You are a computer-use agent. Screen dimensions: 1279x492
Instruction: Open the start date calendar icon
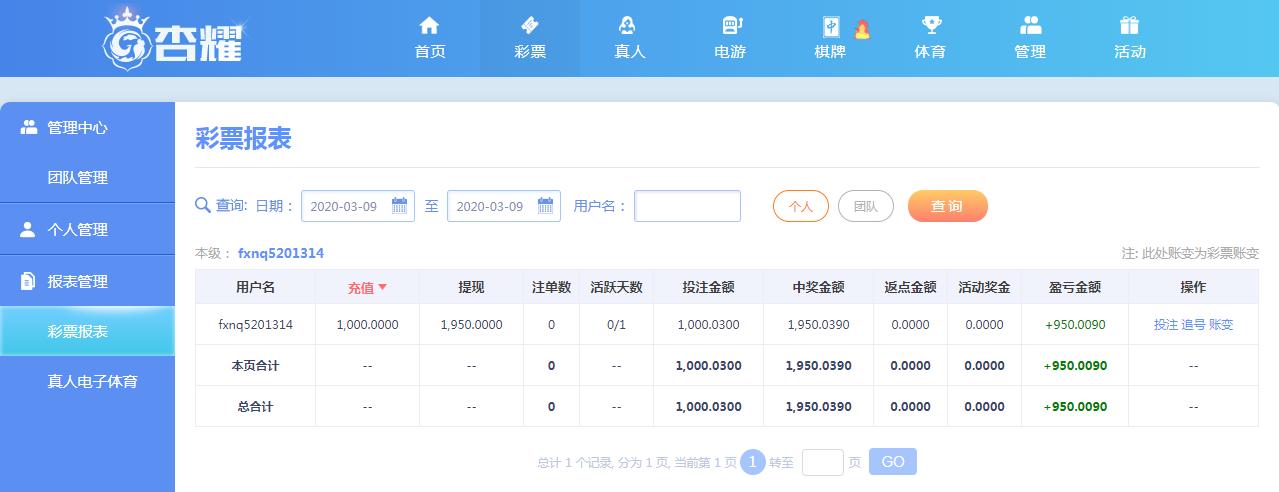[399, 206]
